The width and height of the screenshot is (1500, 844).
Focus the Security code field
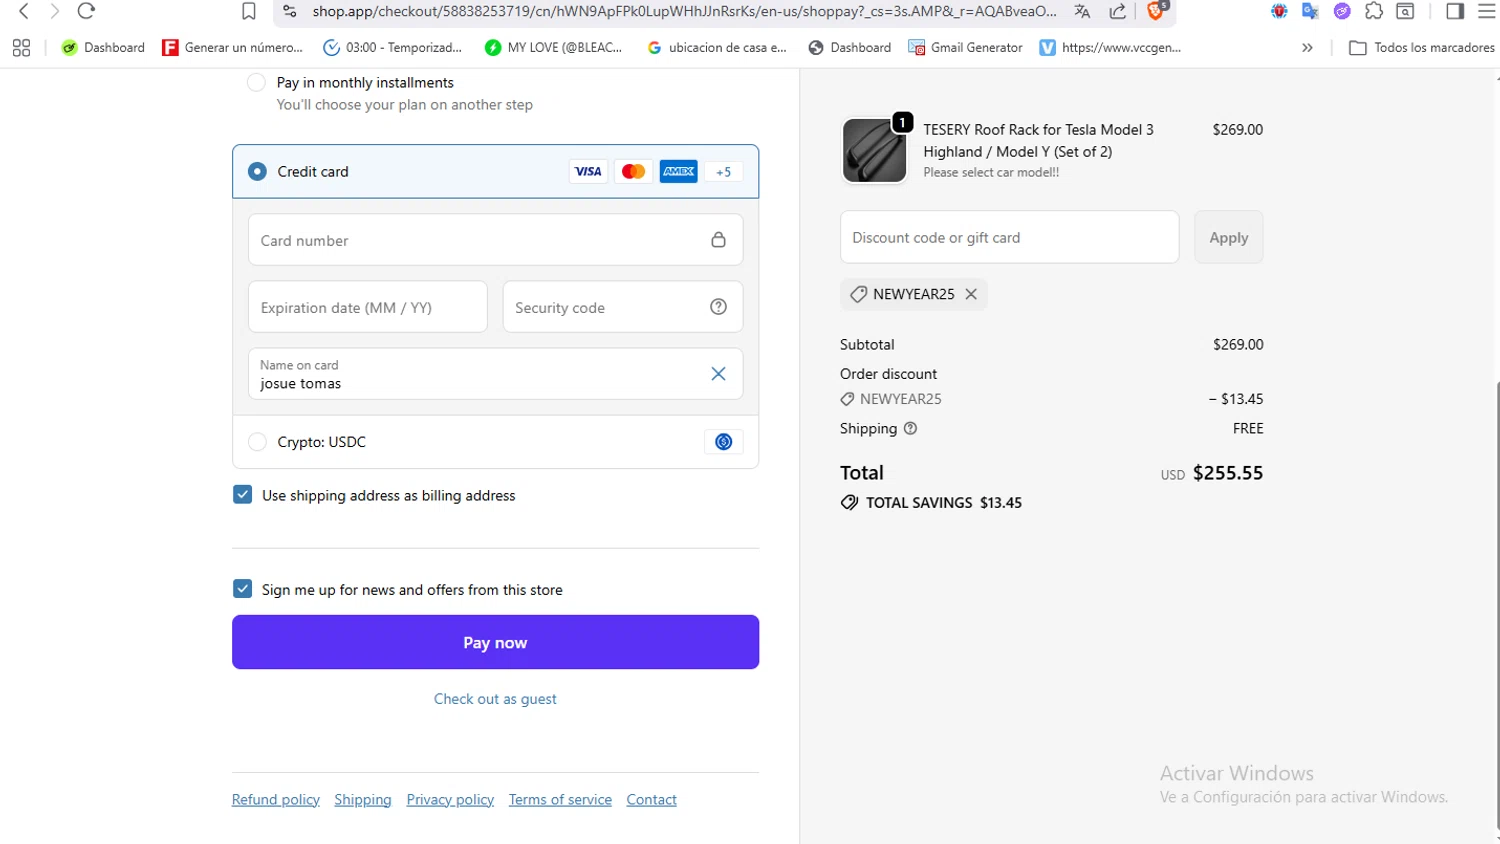(x=622, y=307)
